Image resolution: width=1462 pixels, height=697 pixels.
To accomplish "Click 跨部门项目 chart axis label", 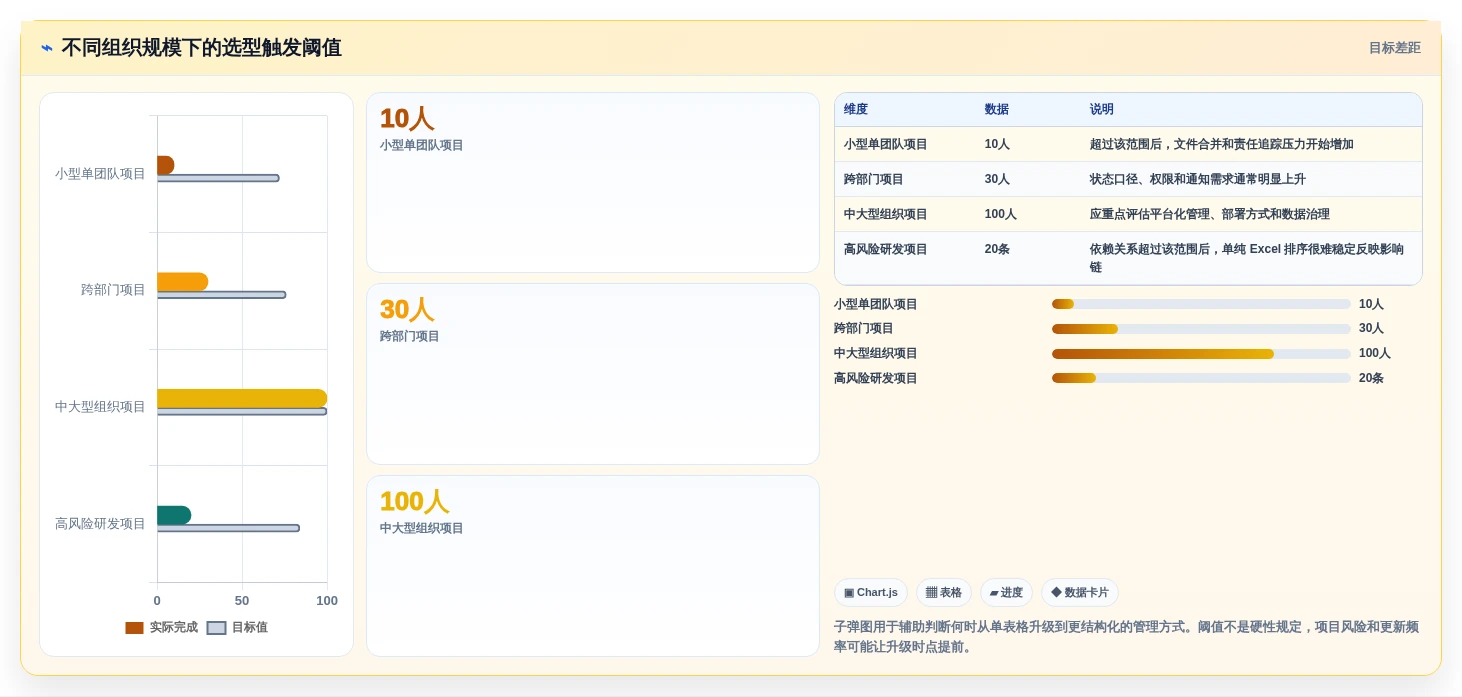I will pyautogui.click(x=113, y=290).
